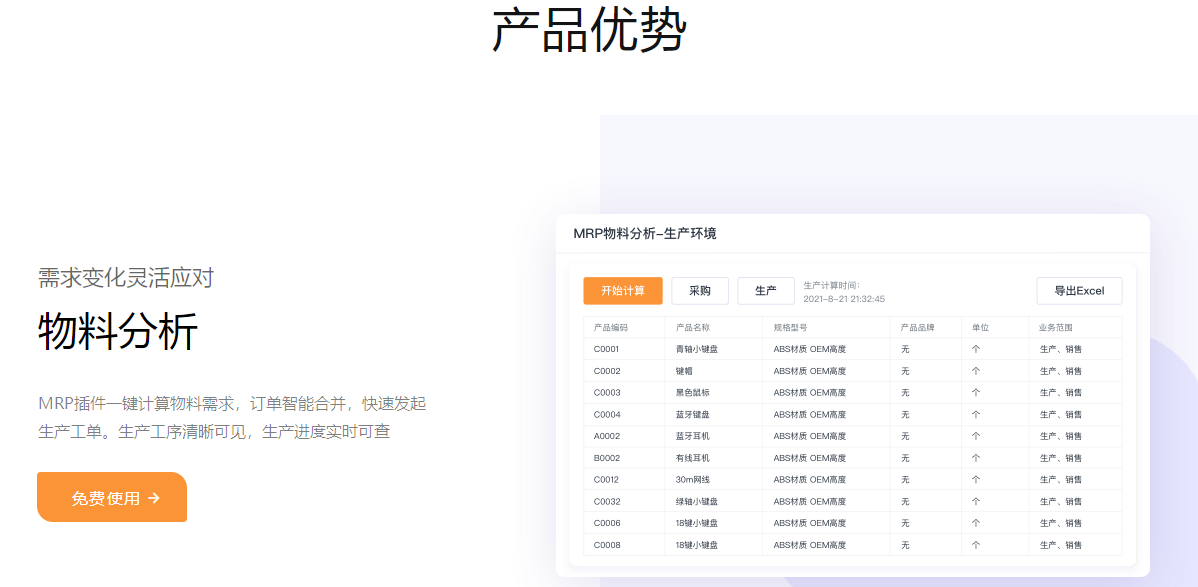1198x587 pixels.
Task: Click the 产品名称 column header
Action: [694, 326]
